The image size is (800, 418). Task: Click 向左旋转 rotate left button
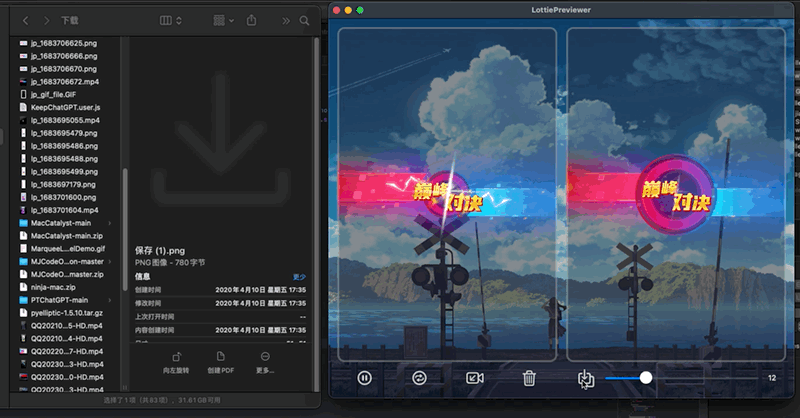[x=176, y=363]
